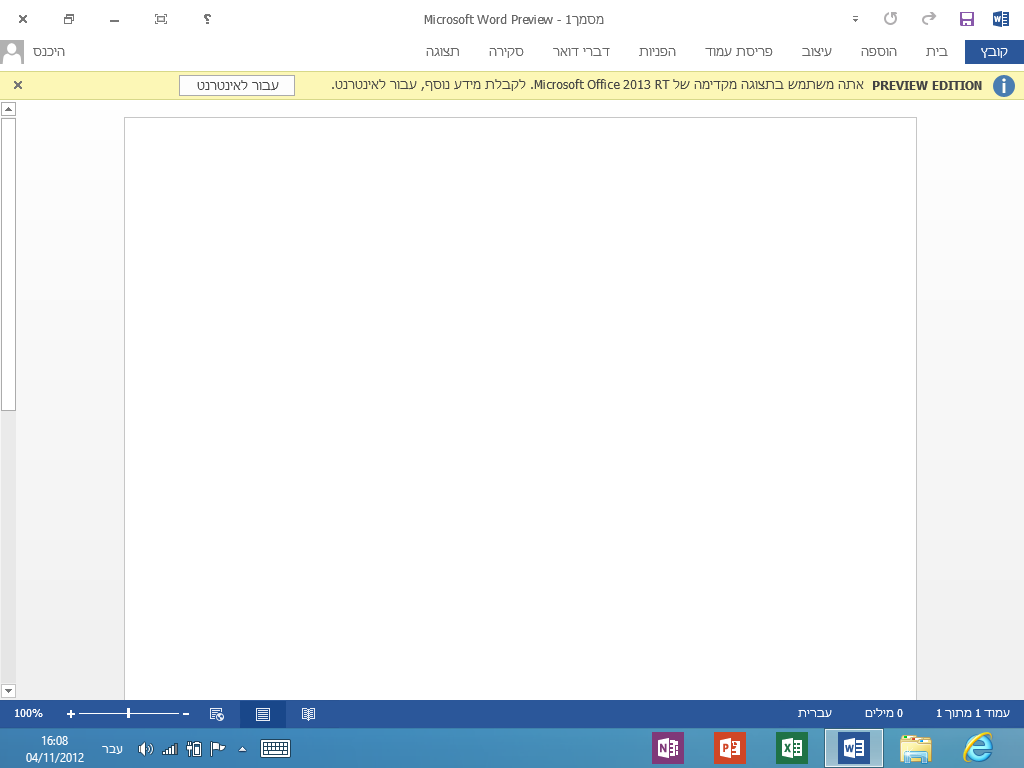Screen dimensions: 1024x768
Task: Open Ribbon Display Options menu
Action: click(x=161, y=19)
